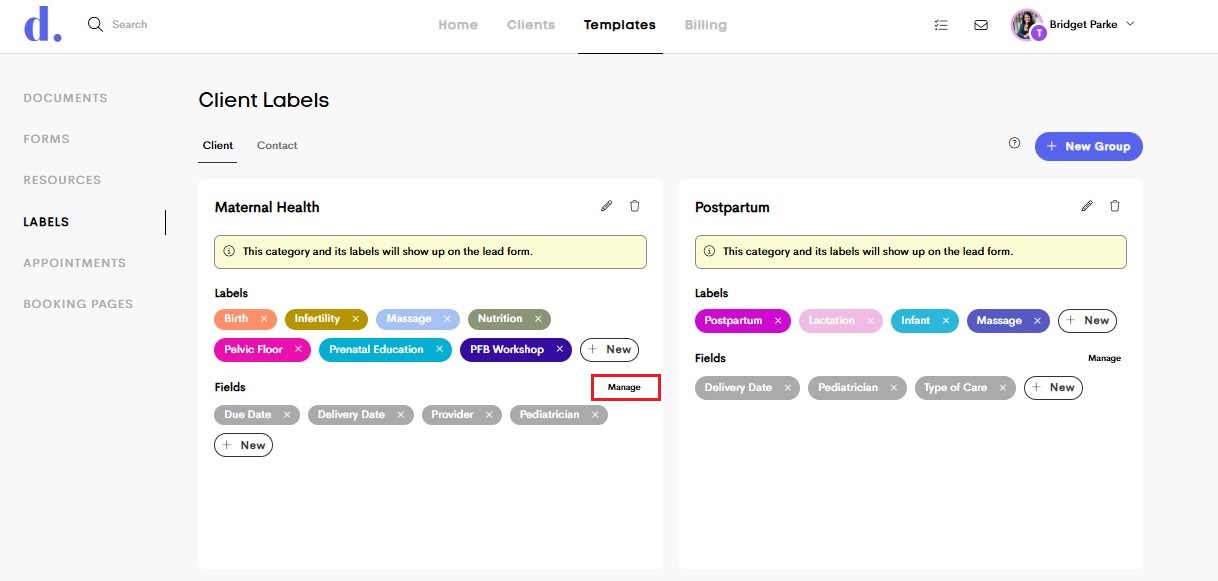Image resolution: width=1218 pixels, height=581 pixels.
Task: Expand the Bridget Parke account dropdown
Action: click(x=1130, y=24)
